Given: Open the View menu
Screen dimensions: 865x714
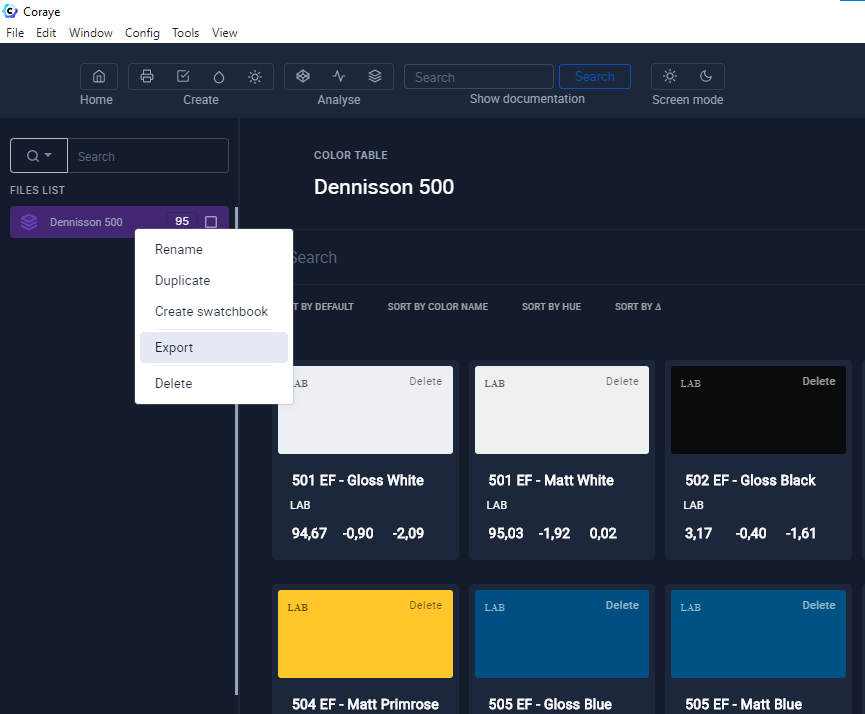Looking at the screenshot, I should tap(225, 33).
